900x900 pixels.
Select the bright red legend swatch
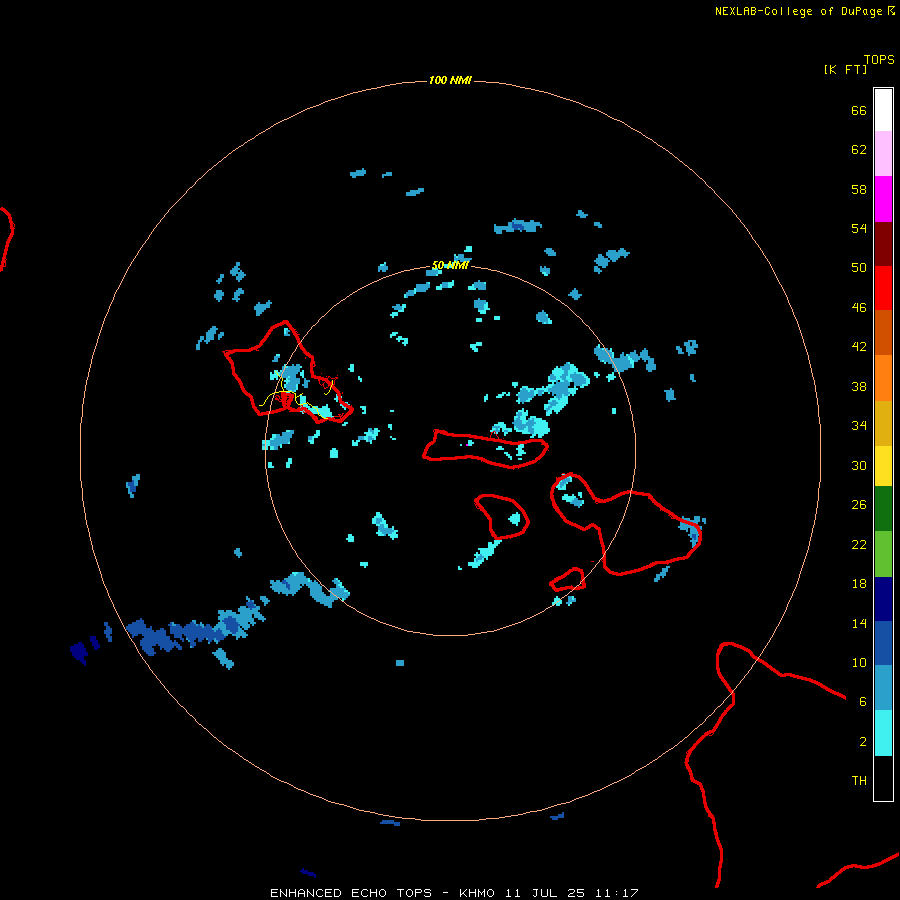tap(883, 288)
